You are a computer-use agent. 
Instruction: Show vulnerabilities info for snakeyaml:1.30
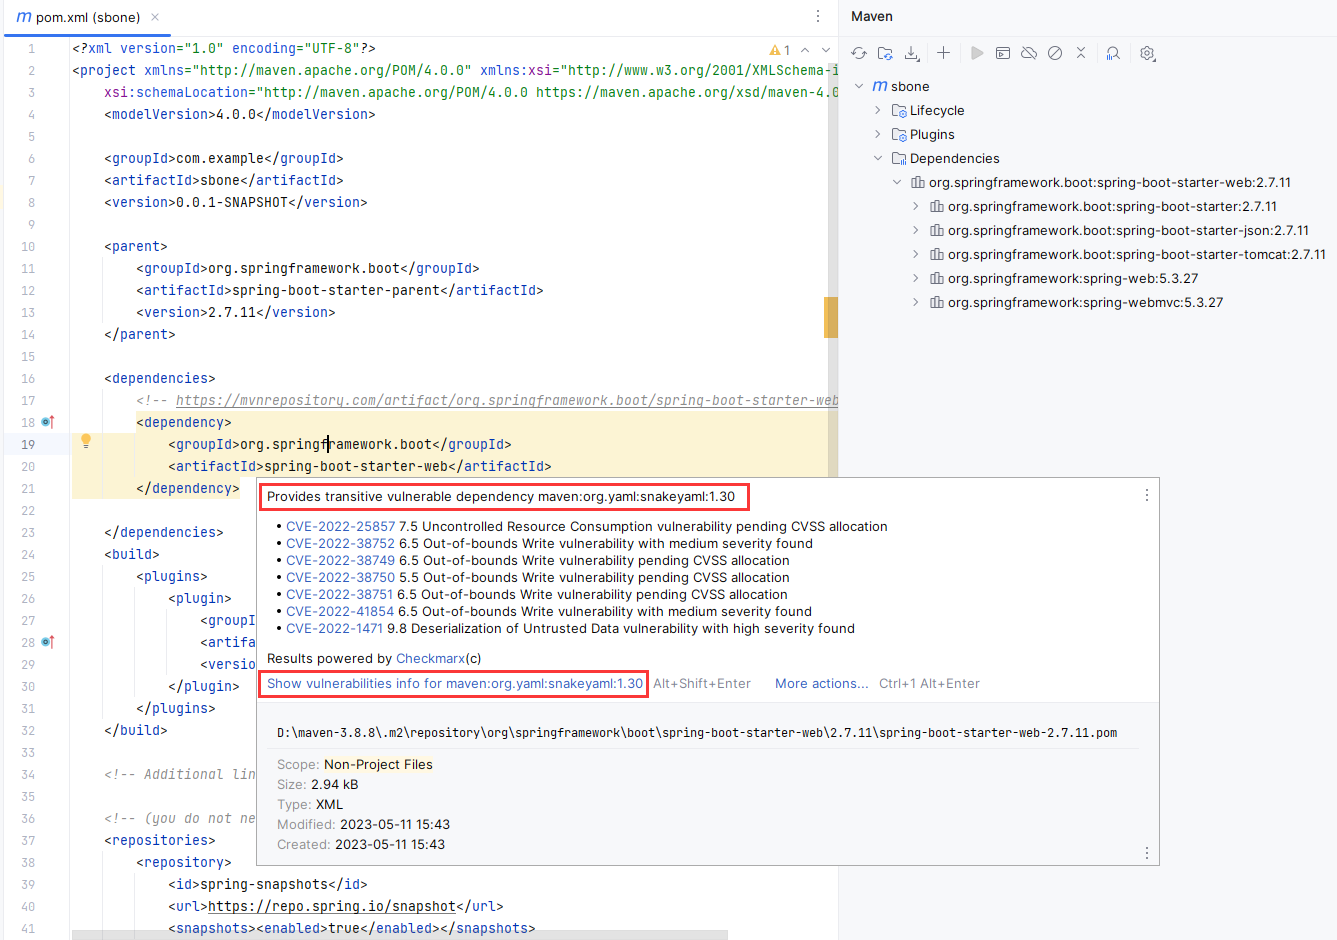pyautogui.click(x=455, y=683)
